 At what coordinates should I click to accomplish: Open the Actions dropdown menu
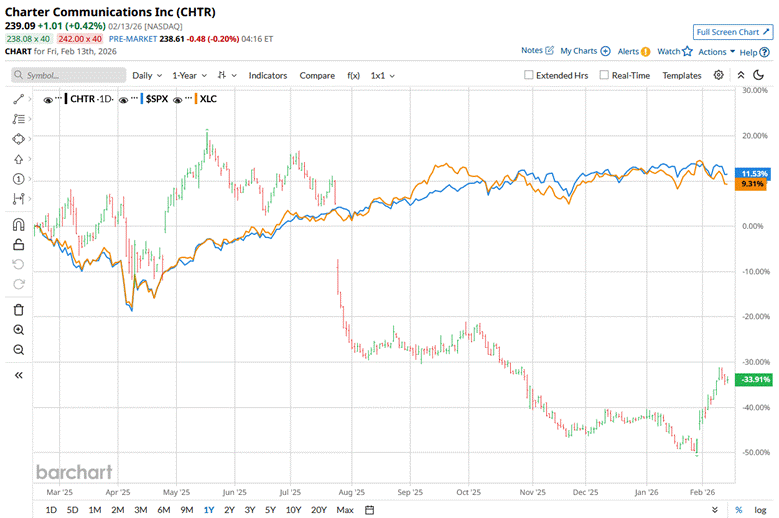716,51
